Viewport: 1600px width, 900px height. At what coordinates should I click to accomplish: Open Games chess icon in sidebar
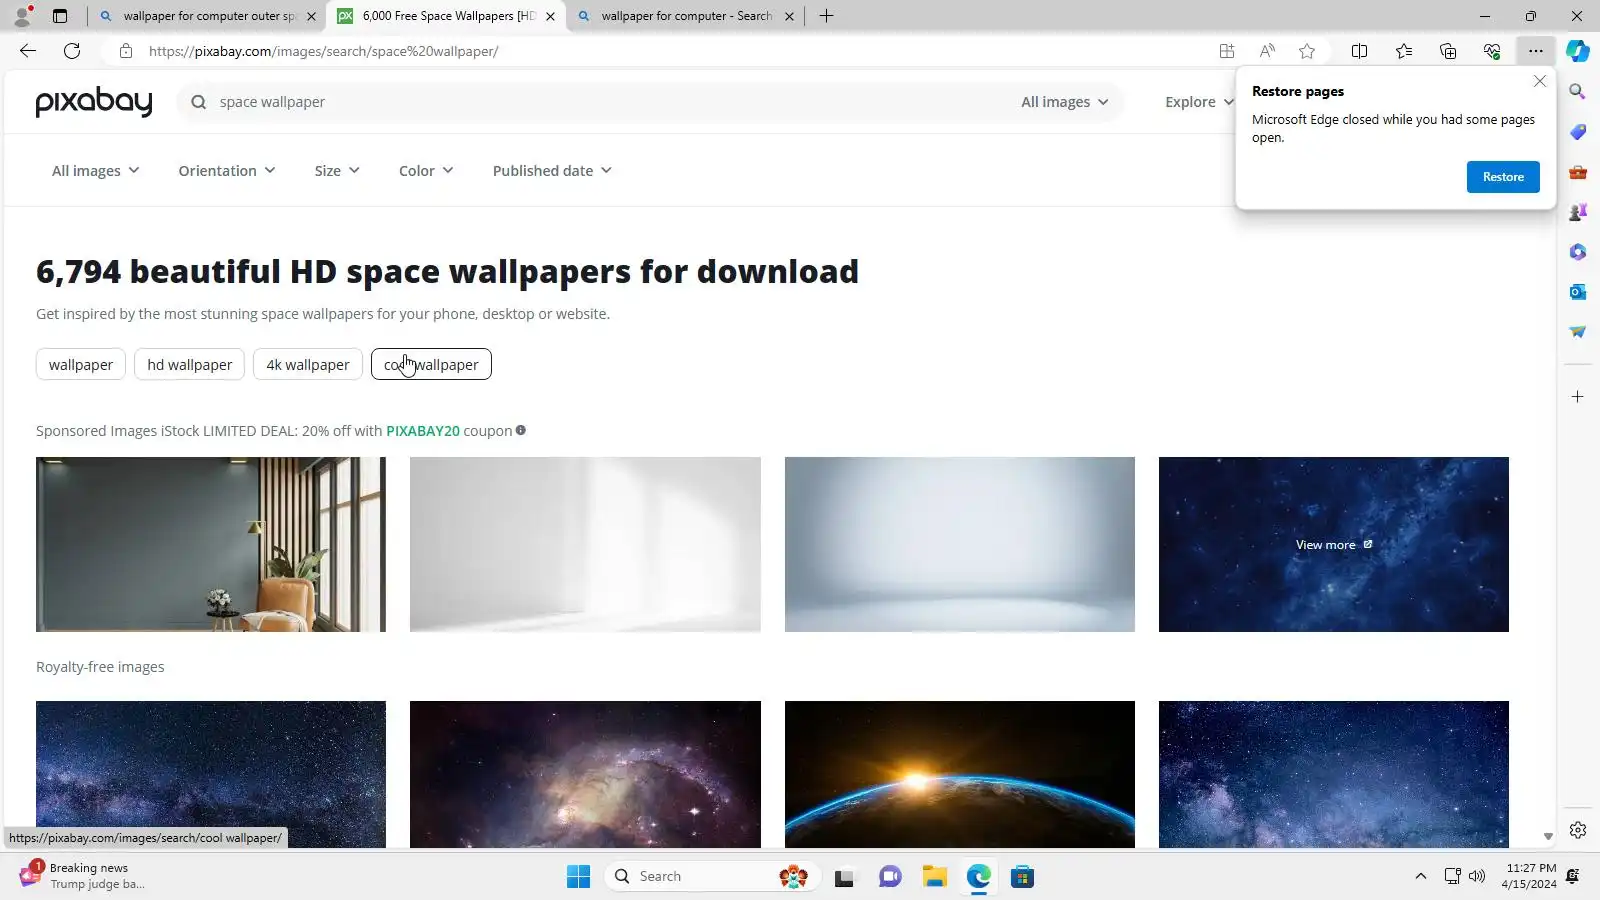1578,212
